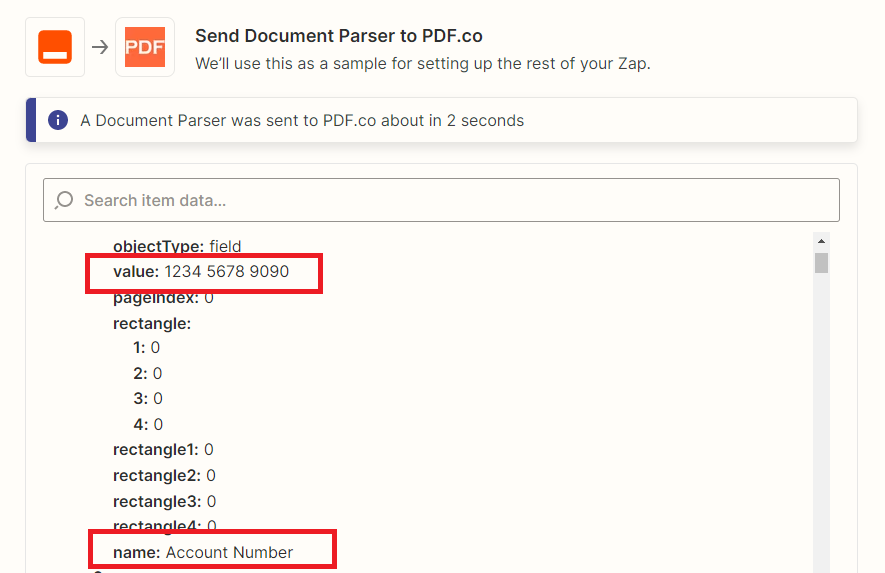Click the objectType field row

[x=177, y=247]
